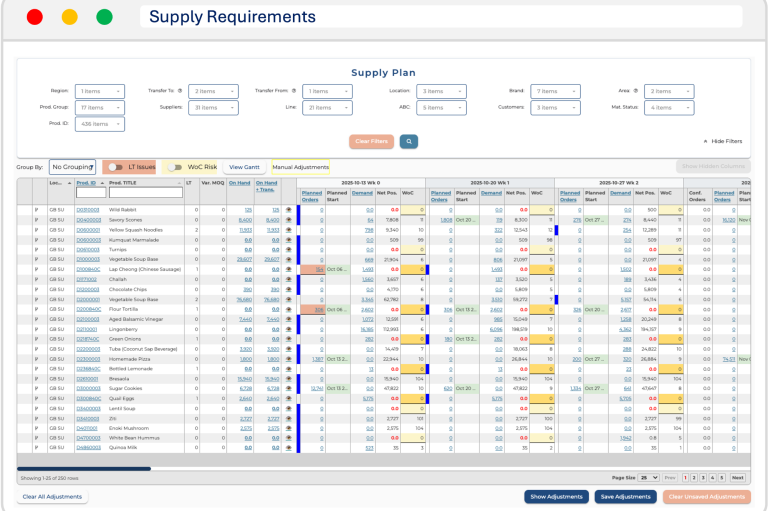768x511 pixels.
Task: Click the flag icon in Wild Rabbit row
Action: 37,210
